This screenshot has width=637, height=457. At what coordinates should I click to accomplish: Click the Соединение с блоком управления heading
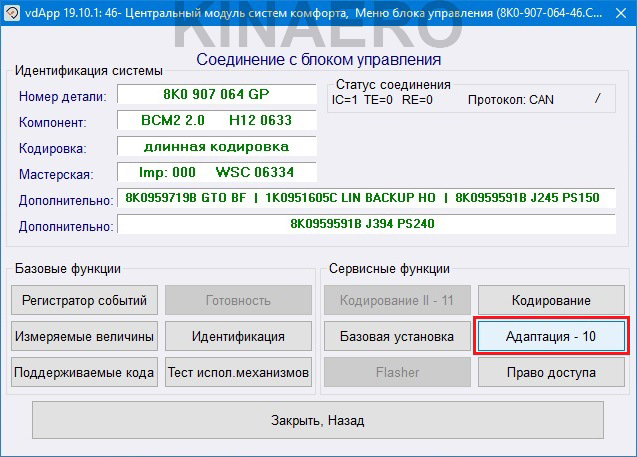click(319, 60)
